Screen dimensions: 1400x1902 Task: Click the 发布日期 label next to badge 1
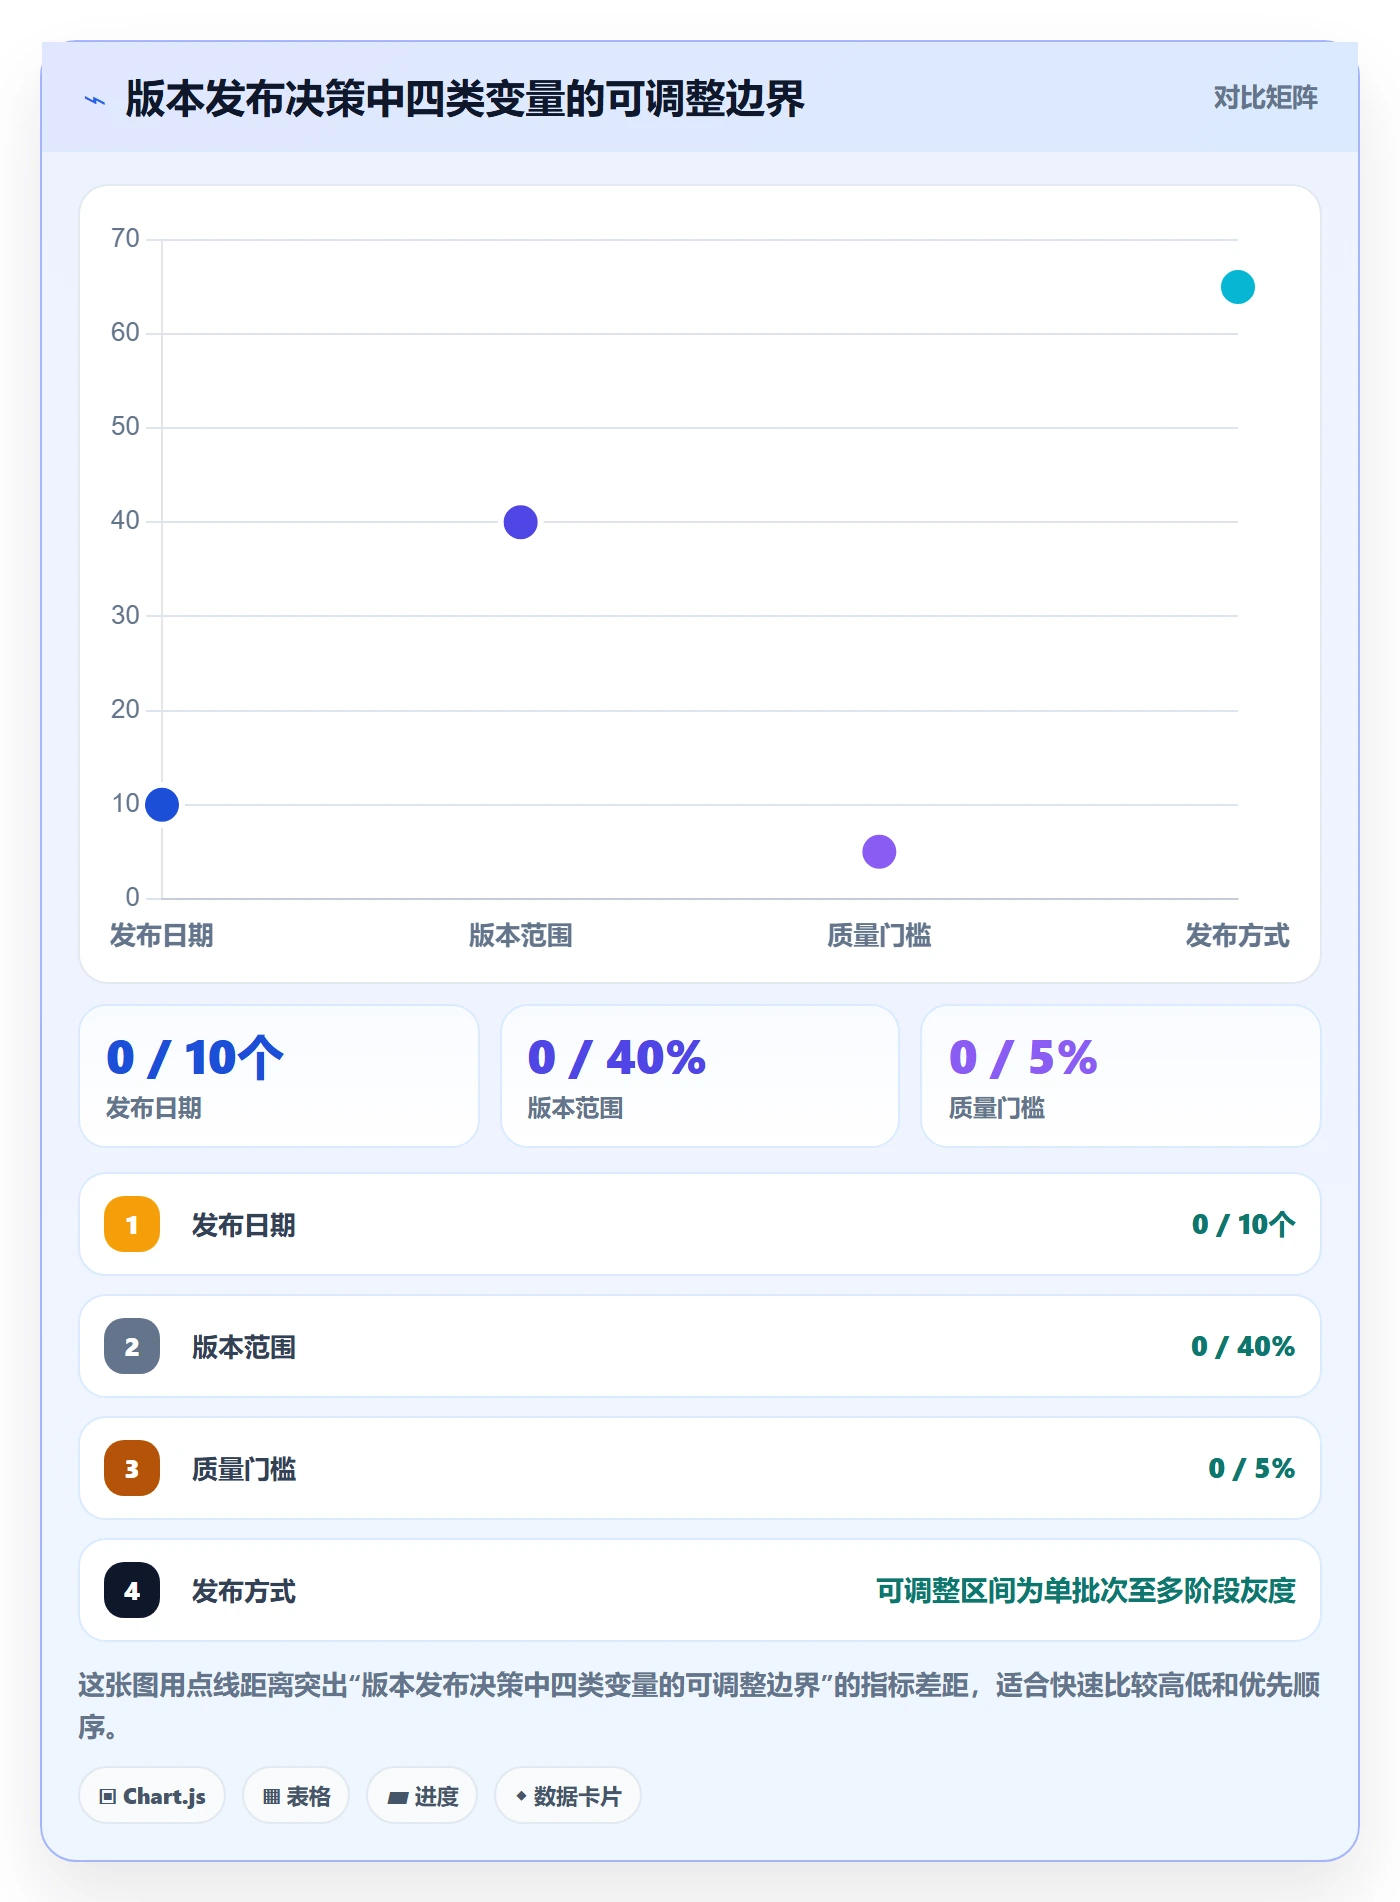pyautogui.click(x=244, y=1225)
